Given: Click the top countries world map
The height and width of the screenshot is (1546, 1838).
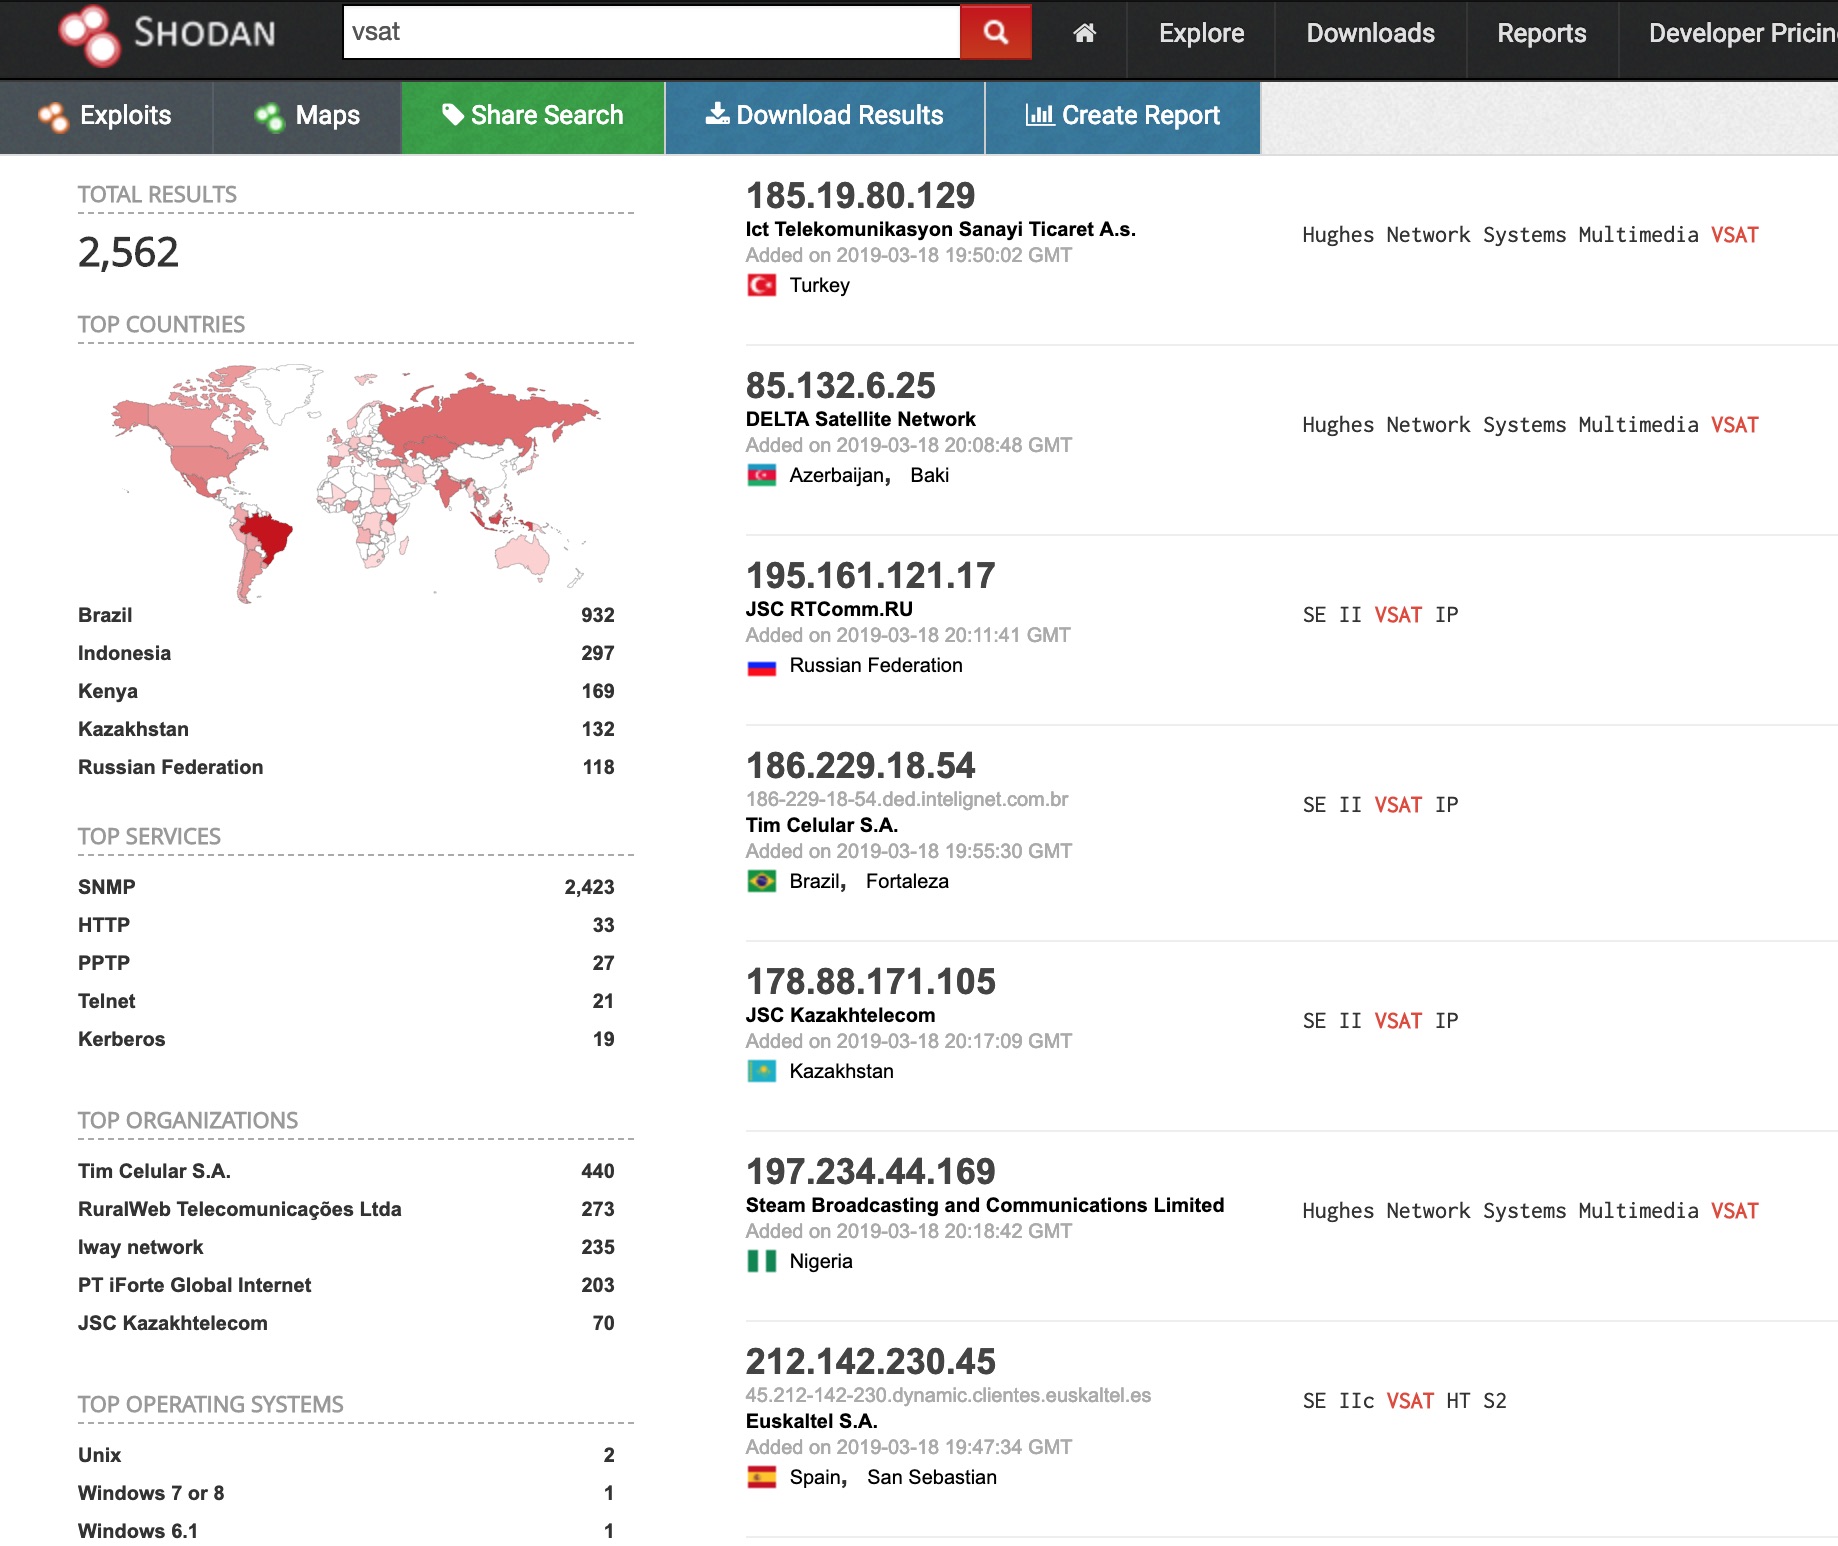Looking at the screenshot, I should [355, 483].
